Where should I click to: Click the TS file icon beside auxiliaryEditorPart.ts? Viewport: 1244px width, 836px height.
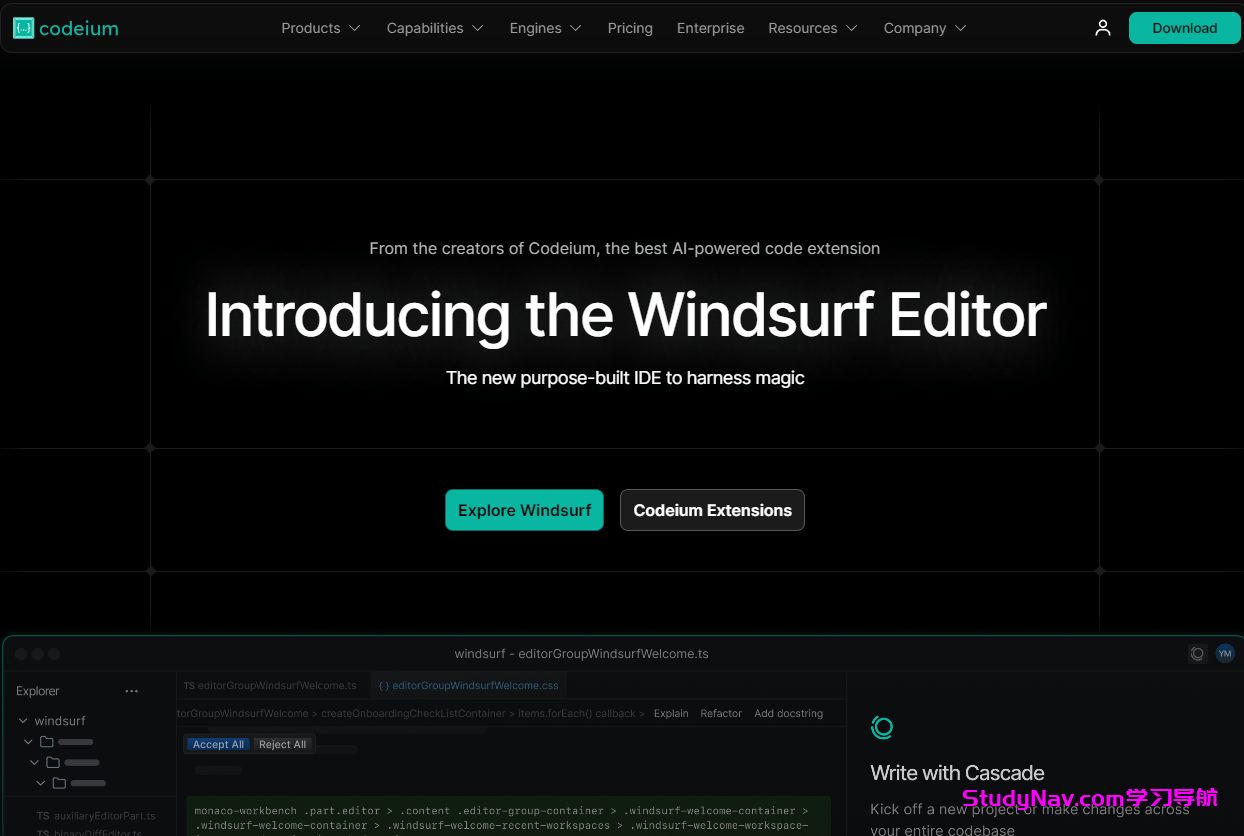tap(45, 815)
